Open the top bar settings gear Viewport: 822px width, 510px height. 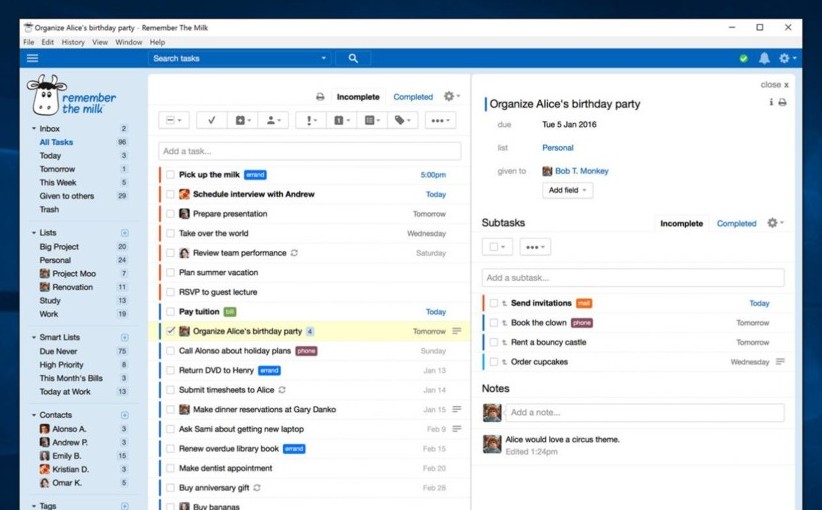[x=786, y=58]
